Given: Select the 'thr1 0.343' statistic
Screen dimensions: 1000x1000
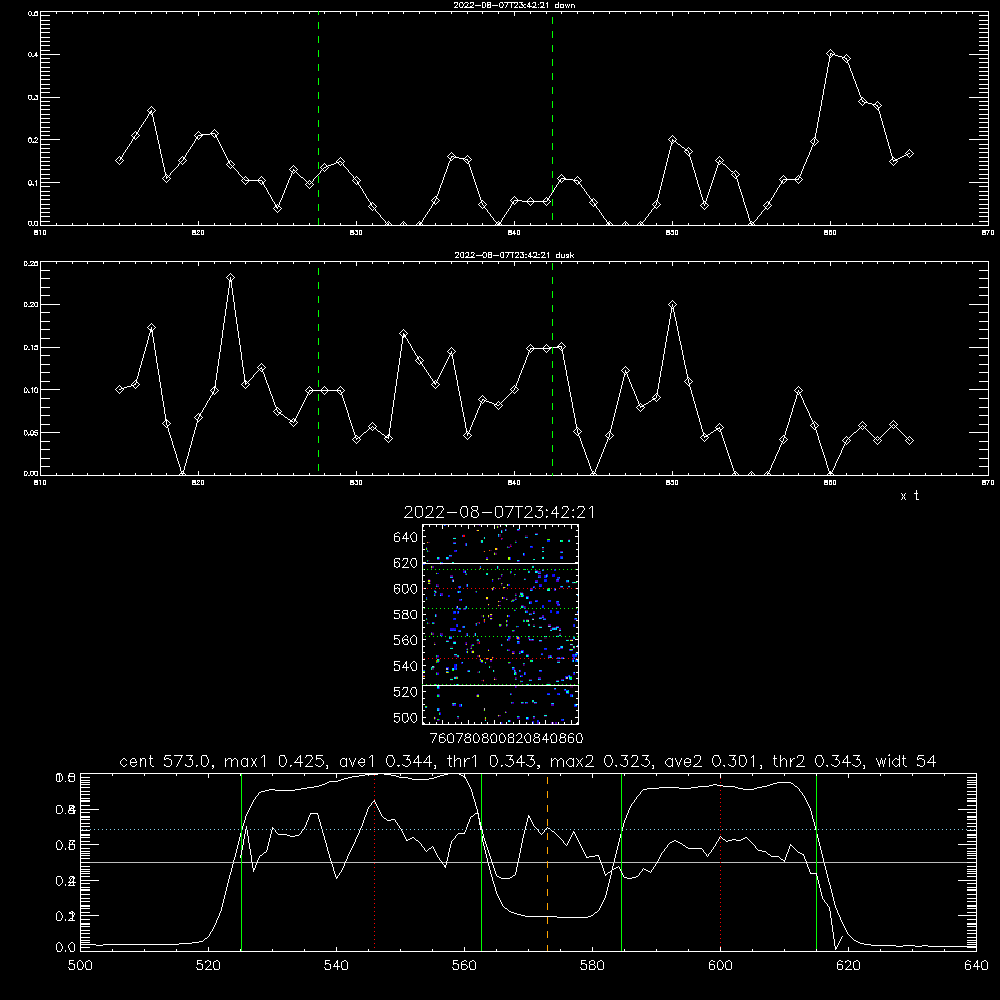Looking at the screenshot, I should tap(491, 761).
